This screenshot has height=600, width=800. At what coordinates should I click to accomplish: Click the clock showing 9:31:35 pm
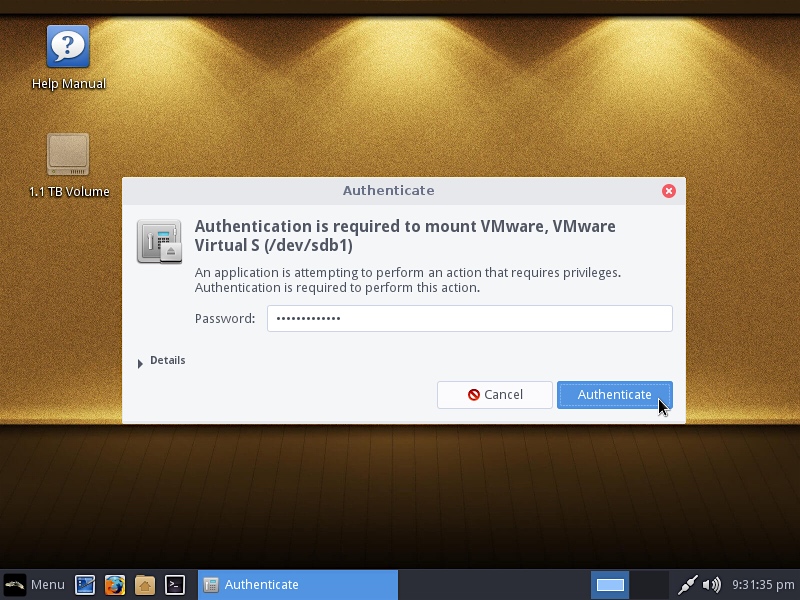(763, 585)
